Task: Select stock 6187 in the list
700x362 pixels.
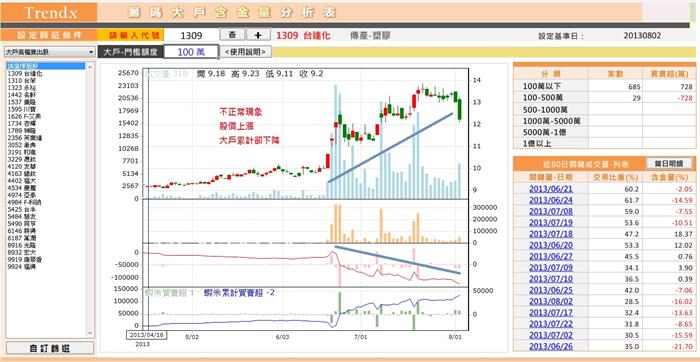Action: pos(22,238)
